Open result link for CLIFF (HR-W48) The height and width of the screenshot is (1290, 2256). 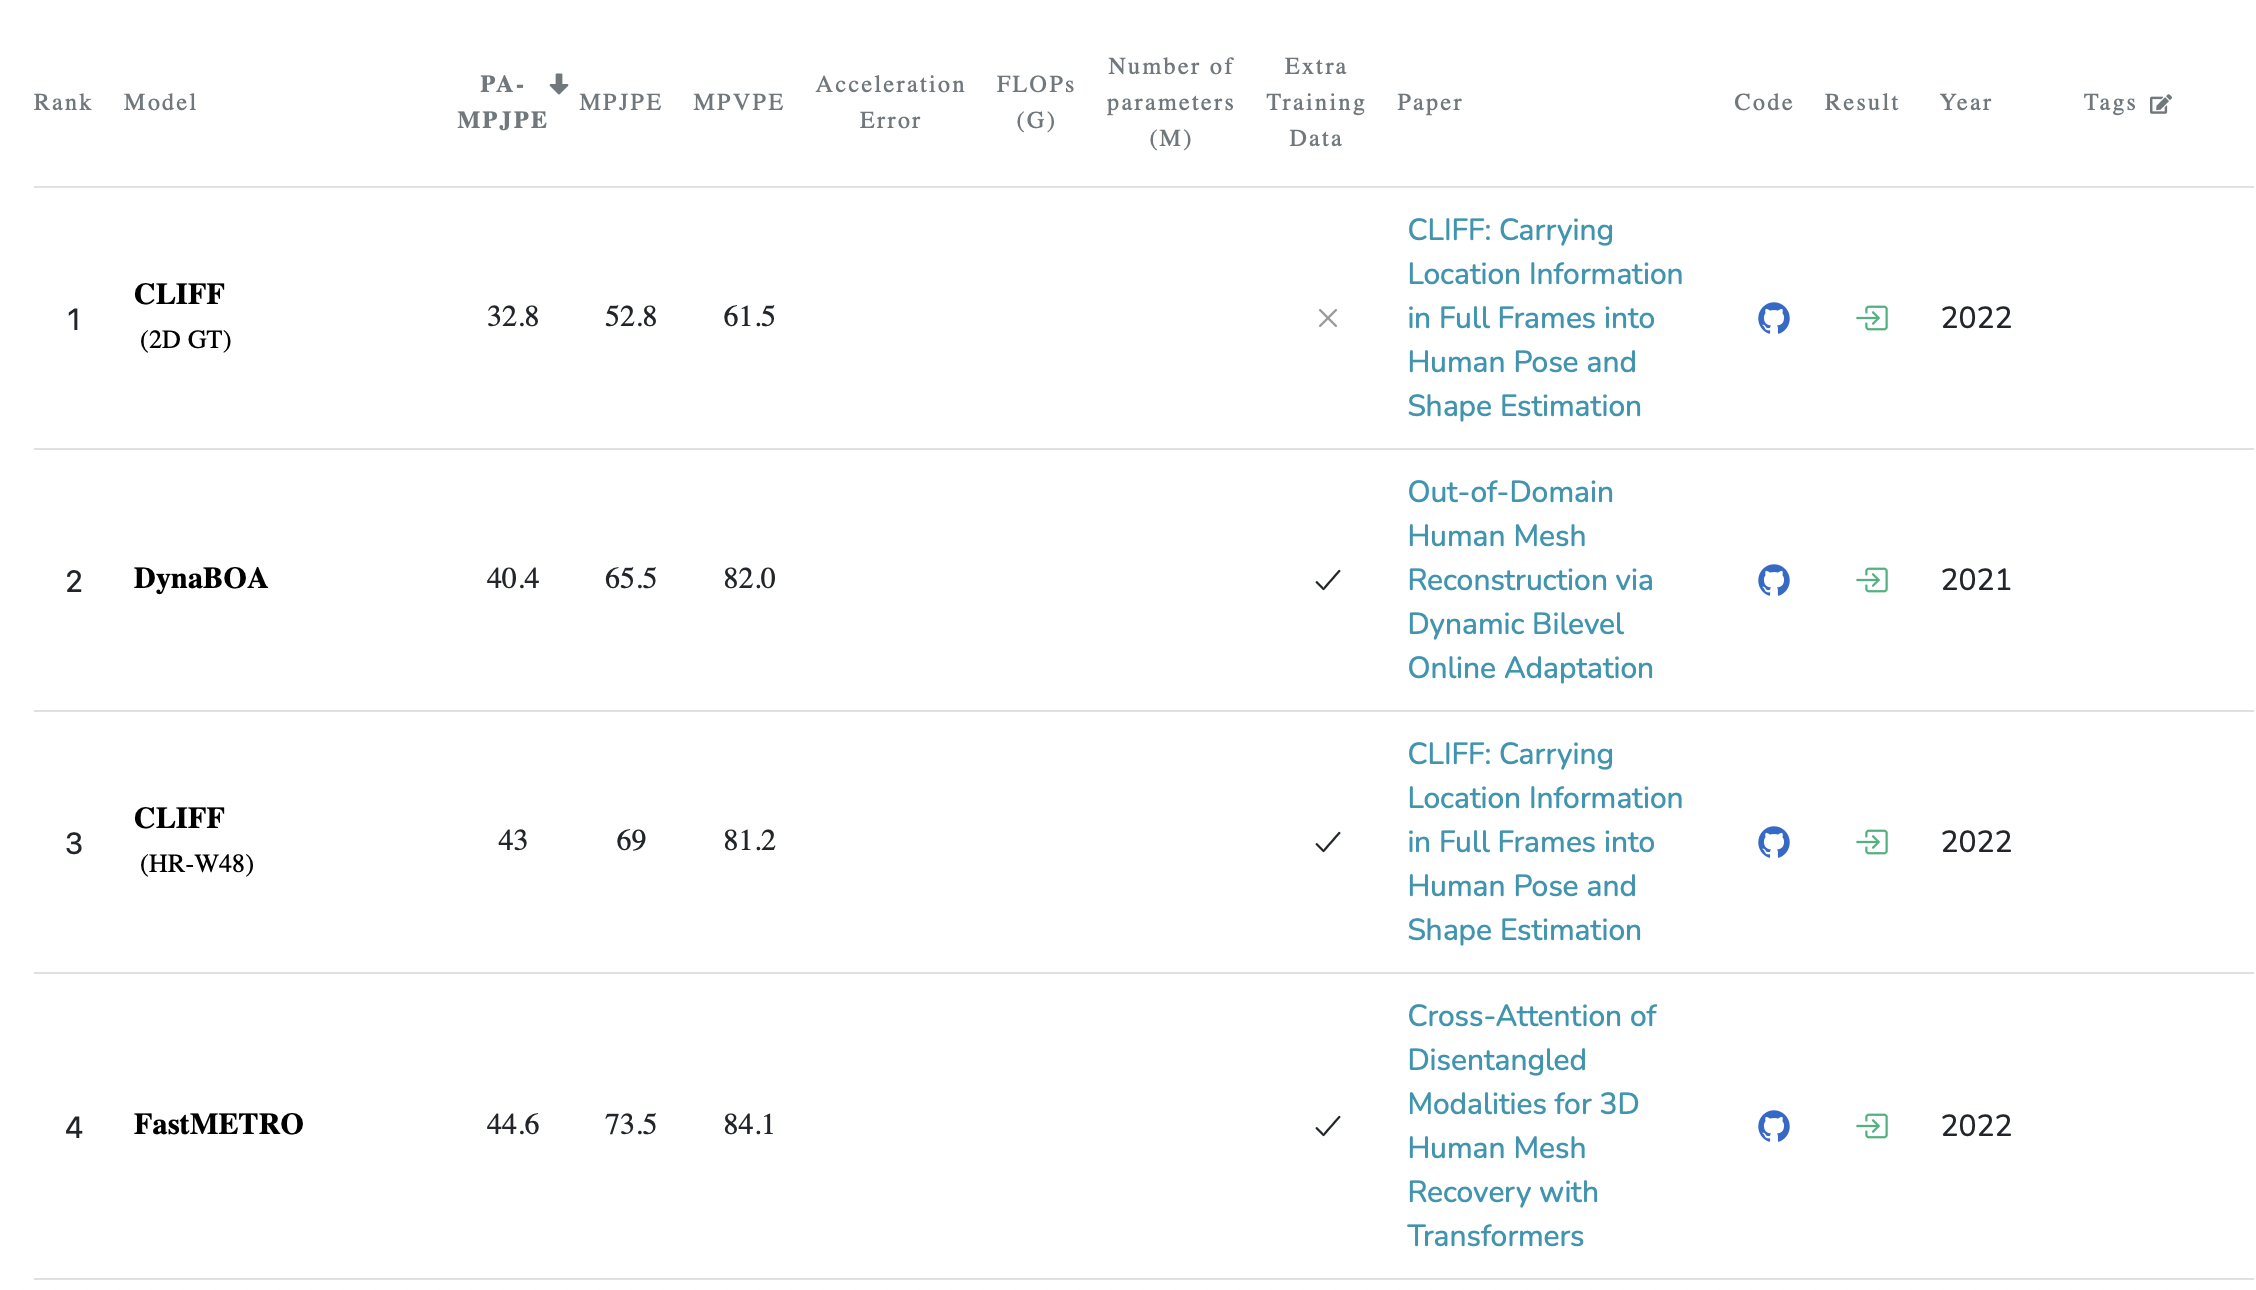[x=1871, y=842]
